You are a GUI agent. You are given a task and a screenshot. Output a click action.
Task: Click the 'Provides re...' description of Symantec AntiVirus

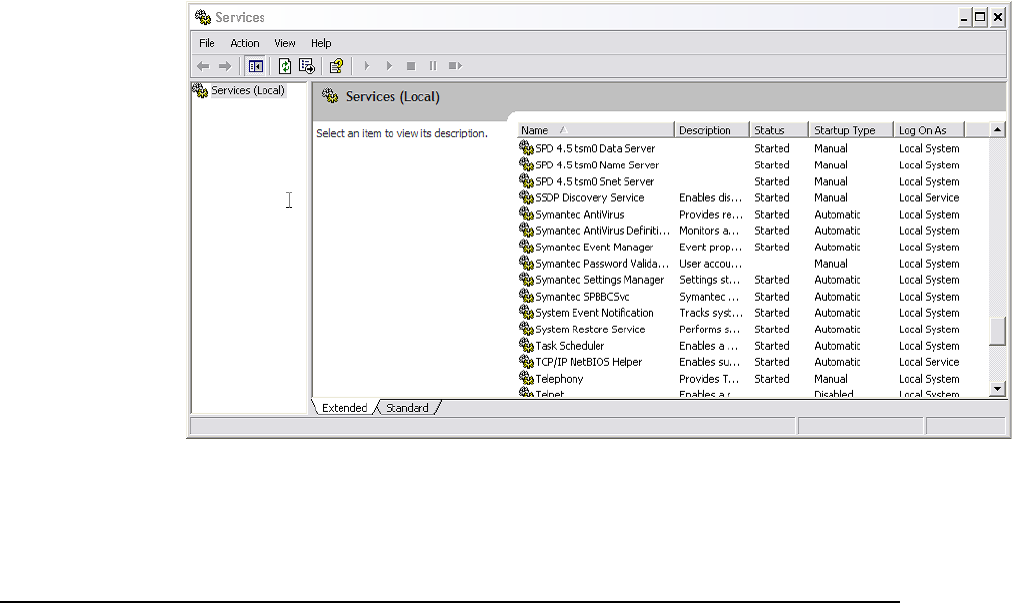[x=711, y=214]
